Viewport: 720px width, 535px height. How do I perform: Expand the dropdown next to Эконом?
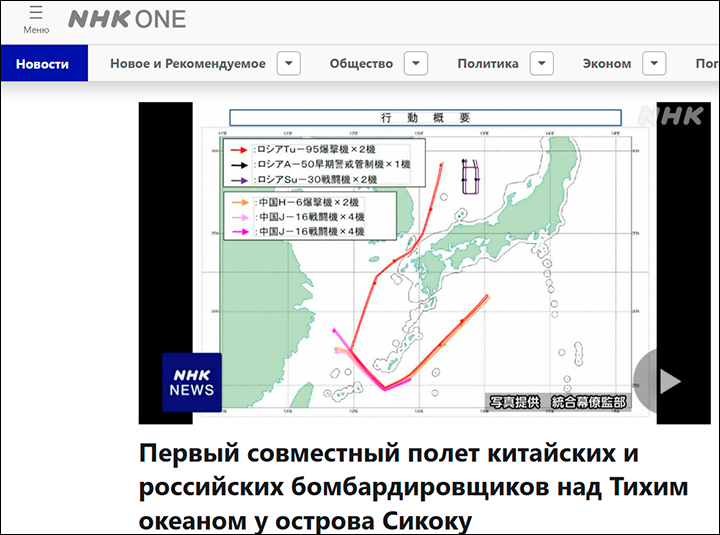click(656, 64)
